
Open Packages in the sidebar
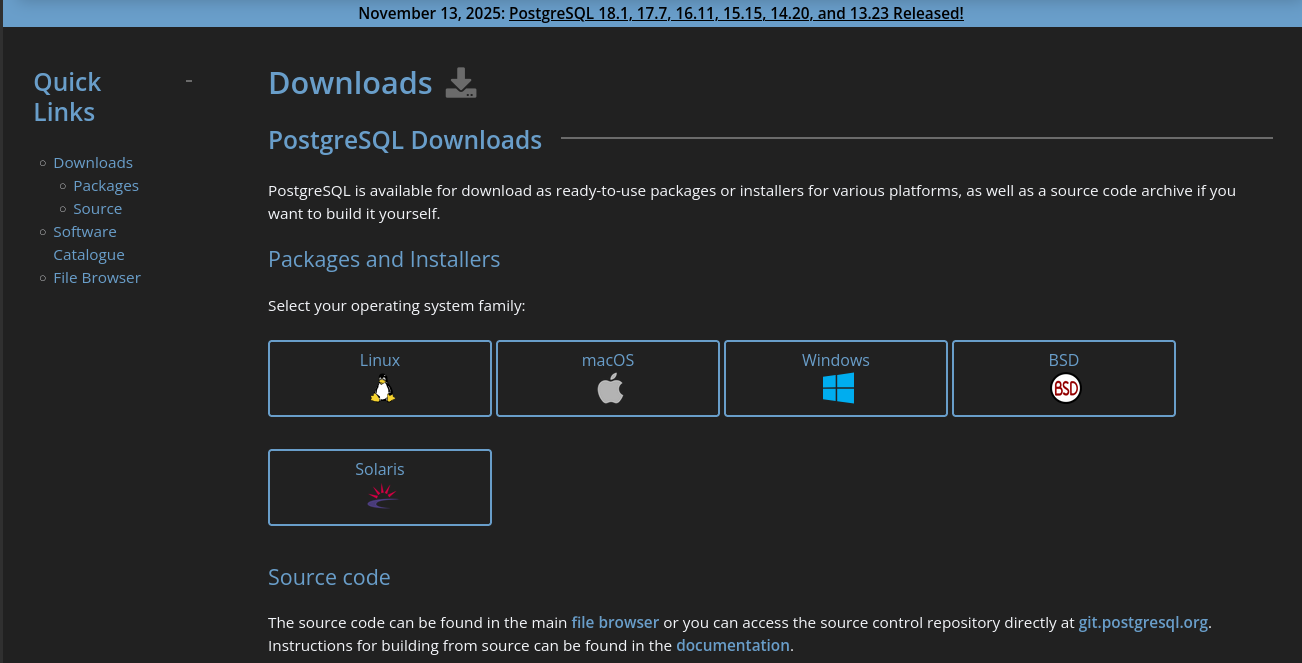(x=106, y=186)
